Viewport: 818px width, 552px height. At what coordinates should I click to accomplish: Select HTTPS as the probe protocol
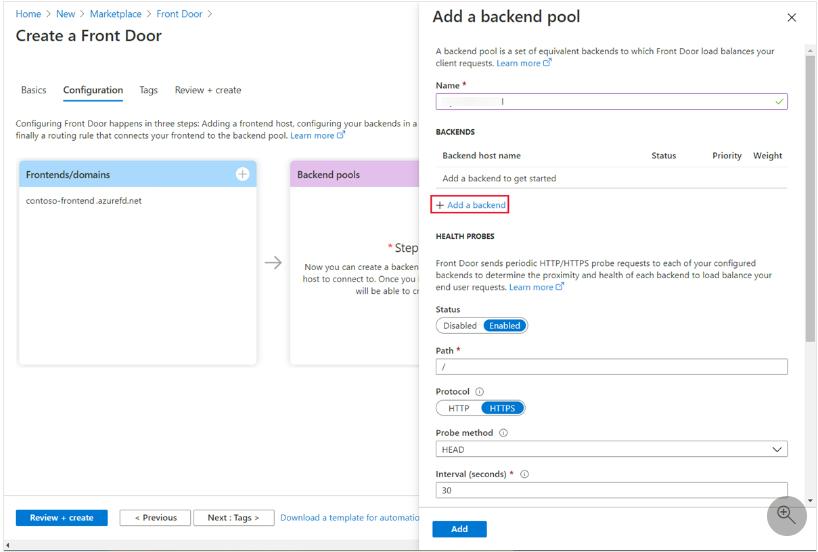(x=502, y=408)
